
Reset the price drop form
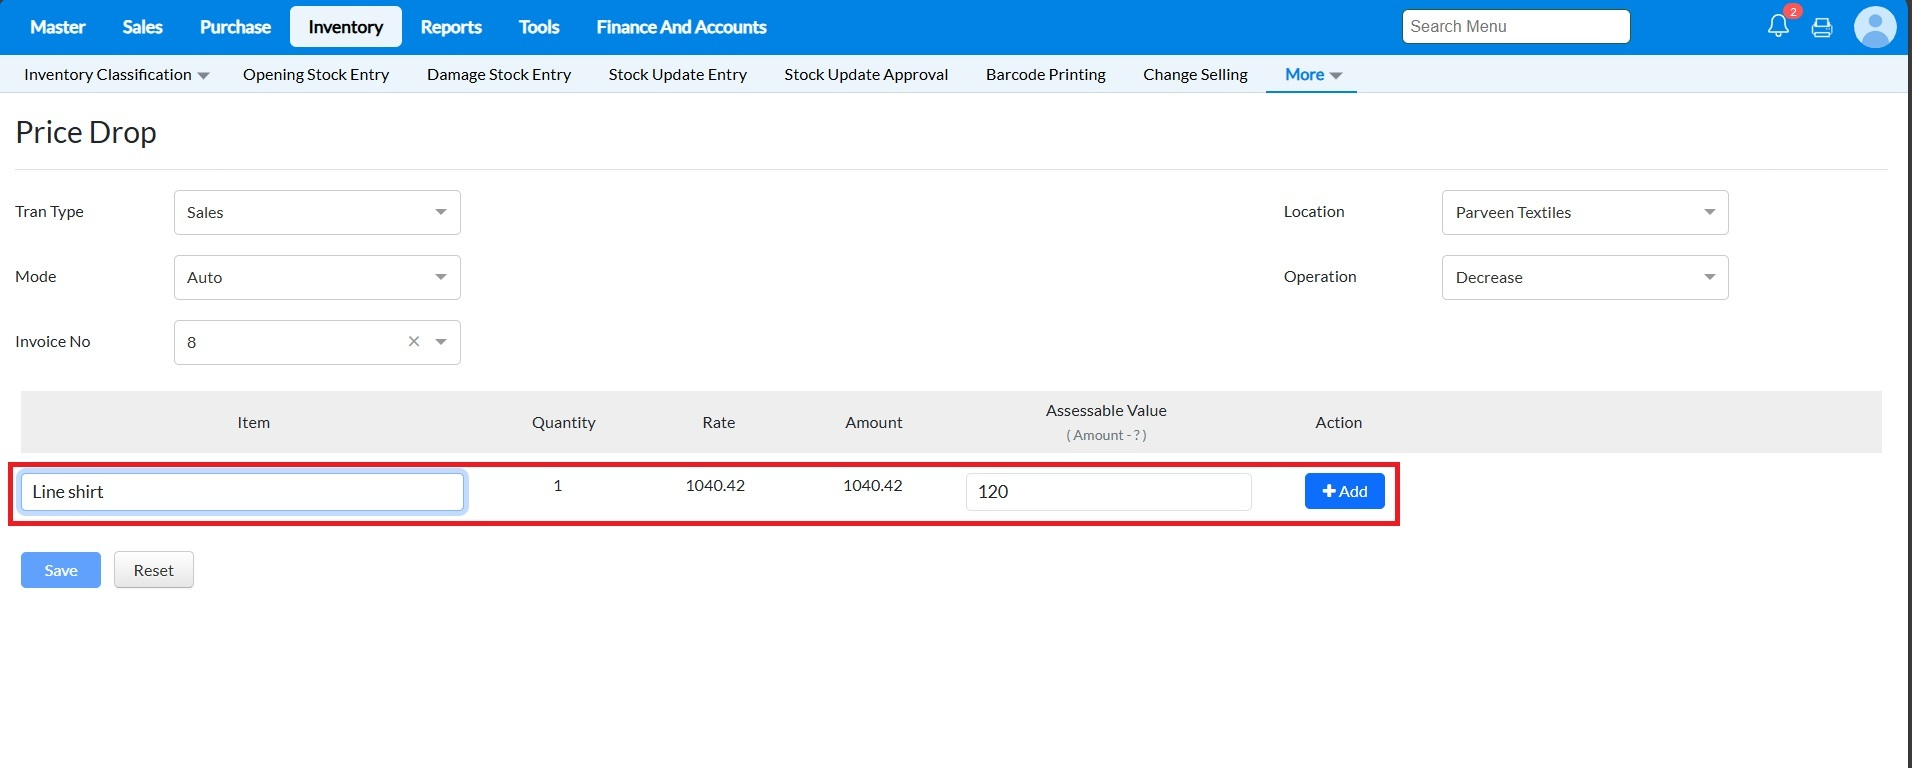(153, 570)
